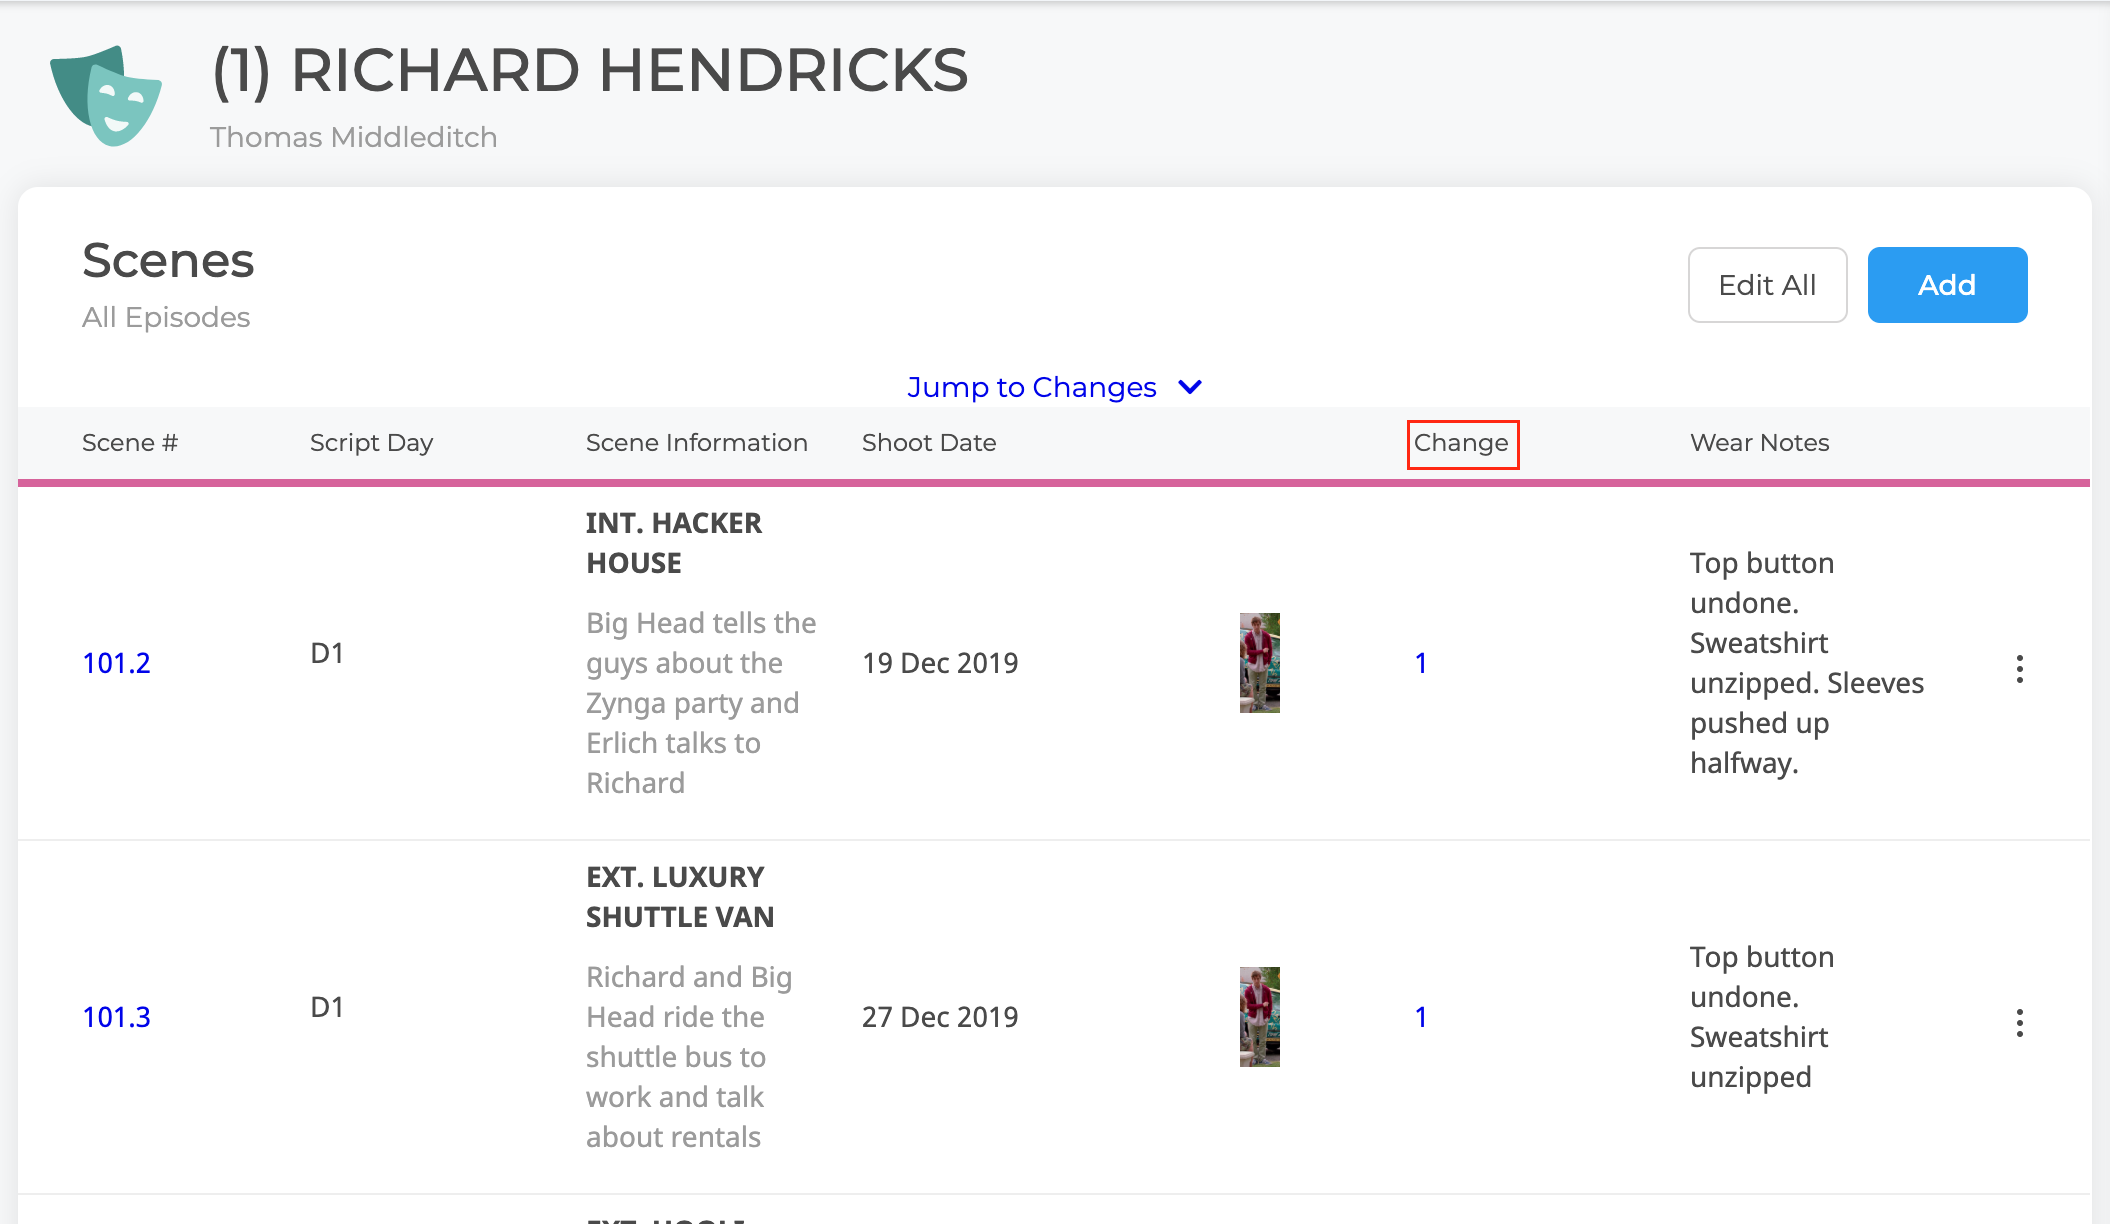Click the Jump to Changes link

1031,387
